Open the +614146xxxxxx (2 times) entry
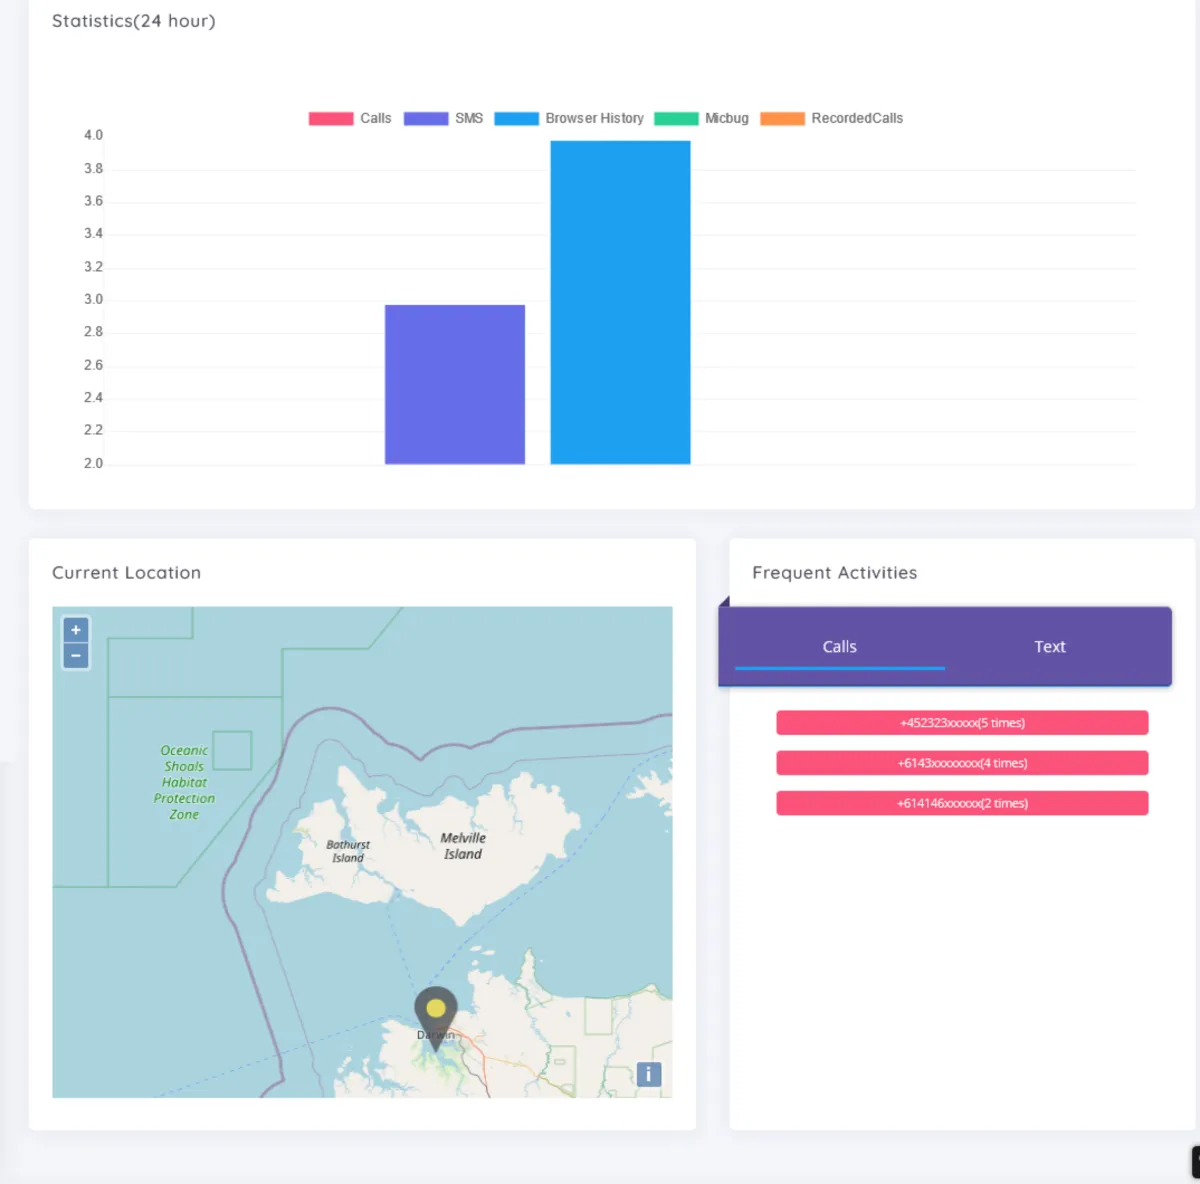 (962, 803)
